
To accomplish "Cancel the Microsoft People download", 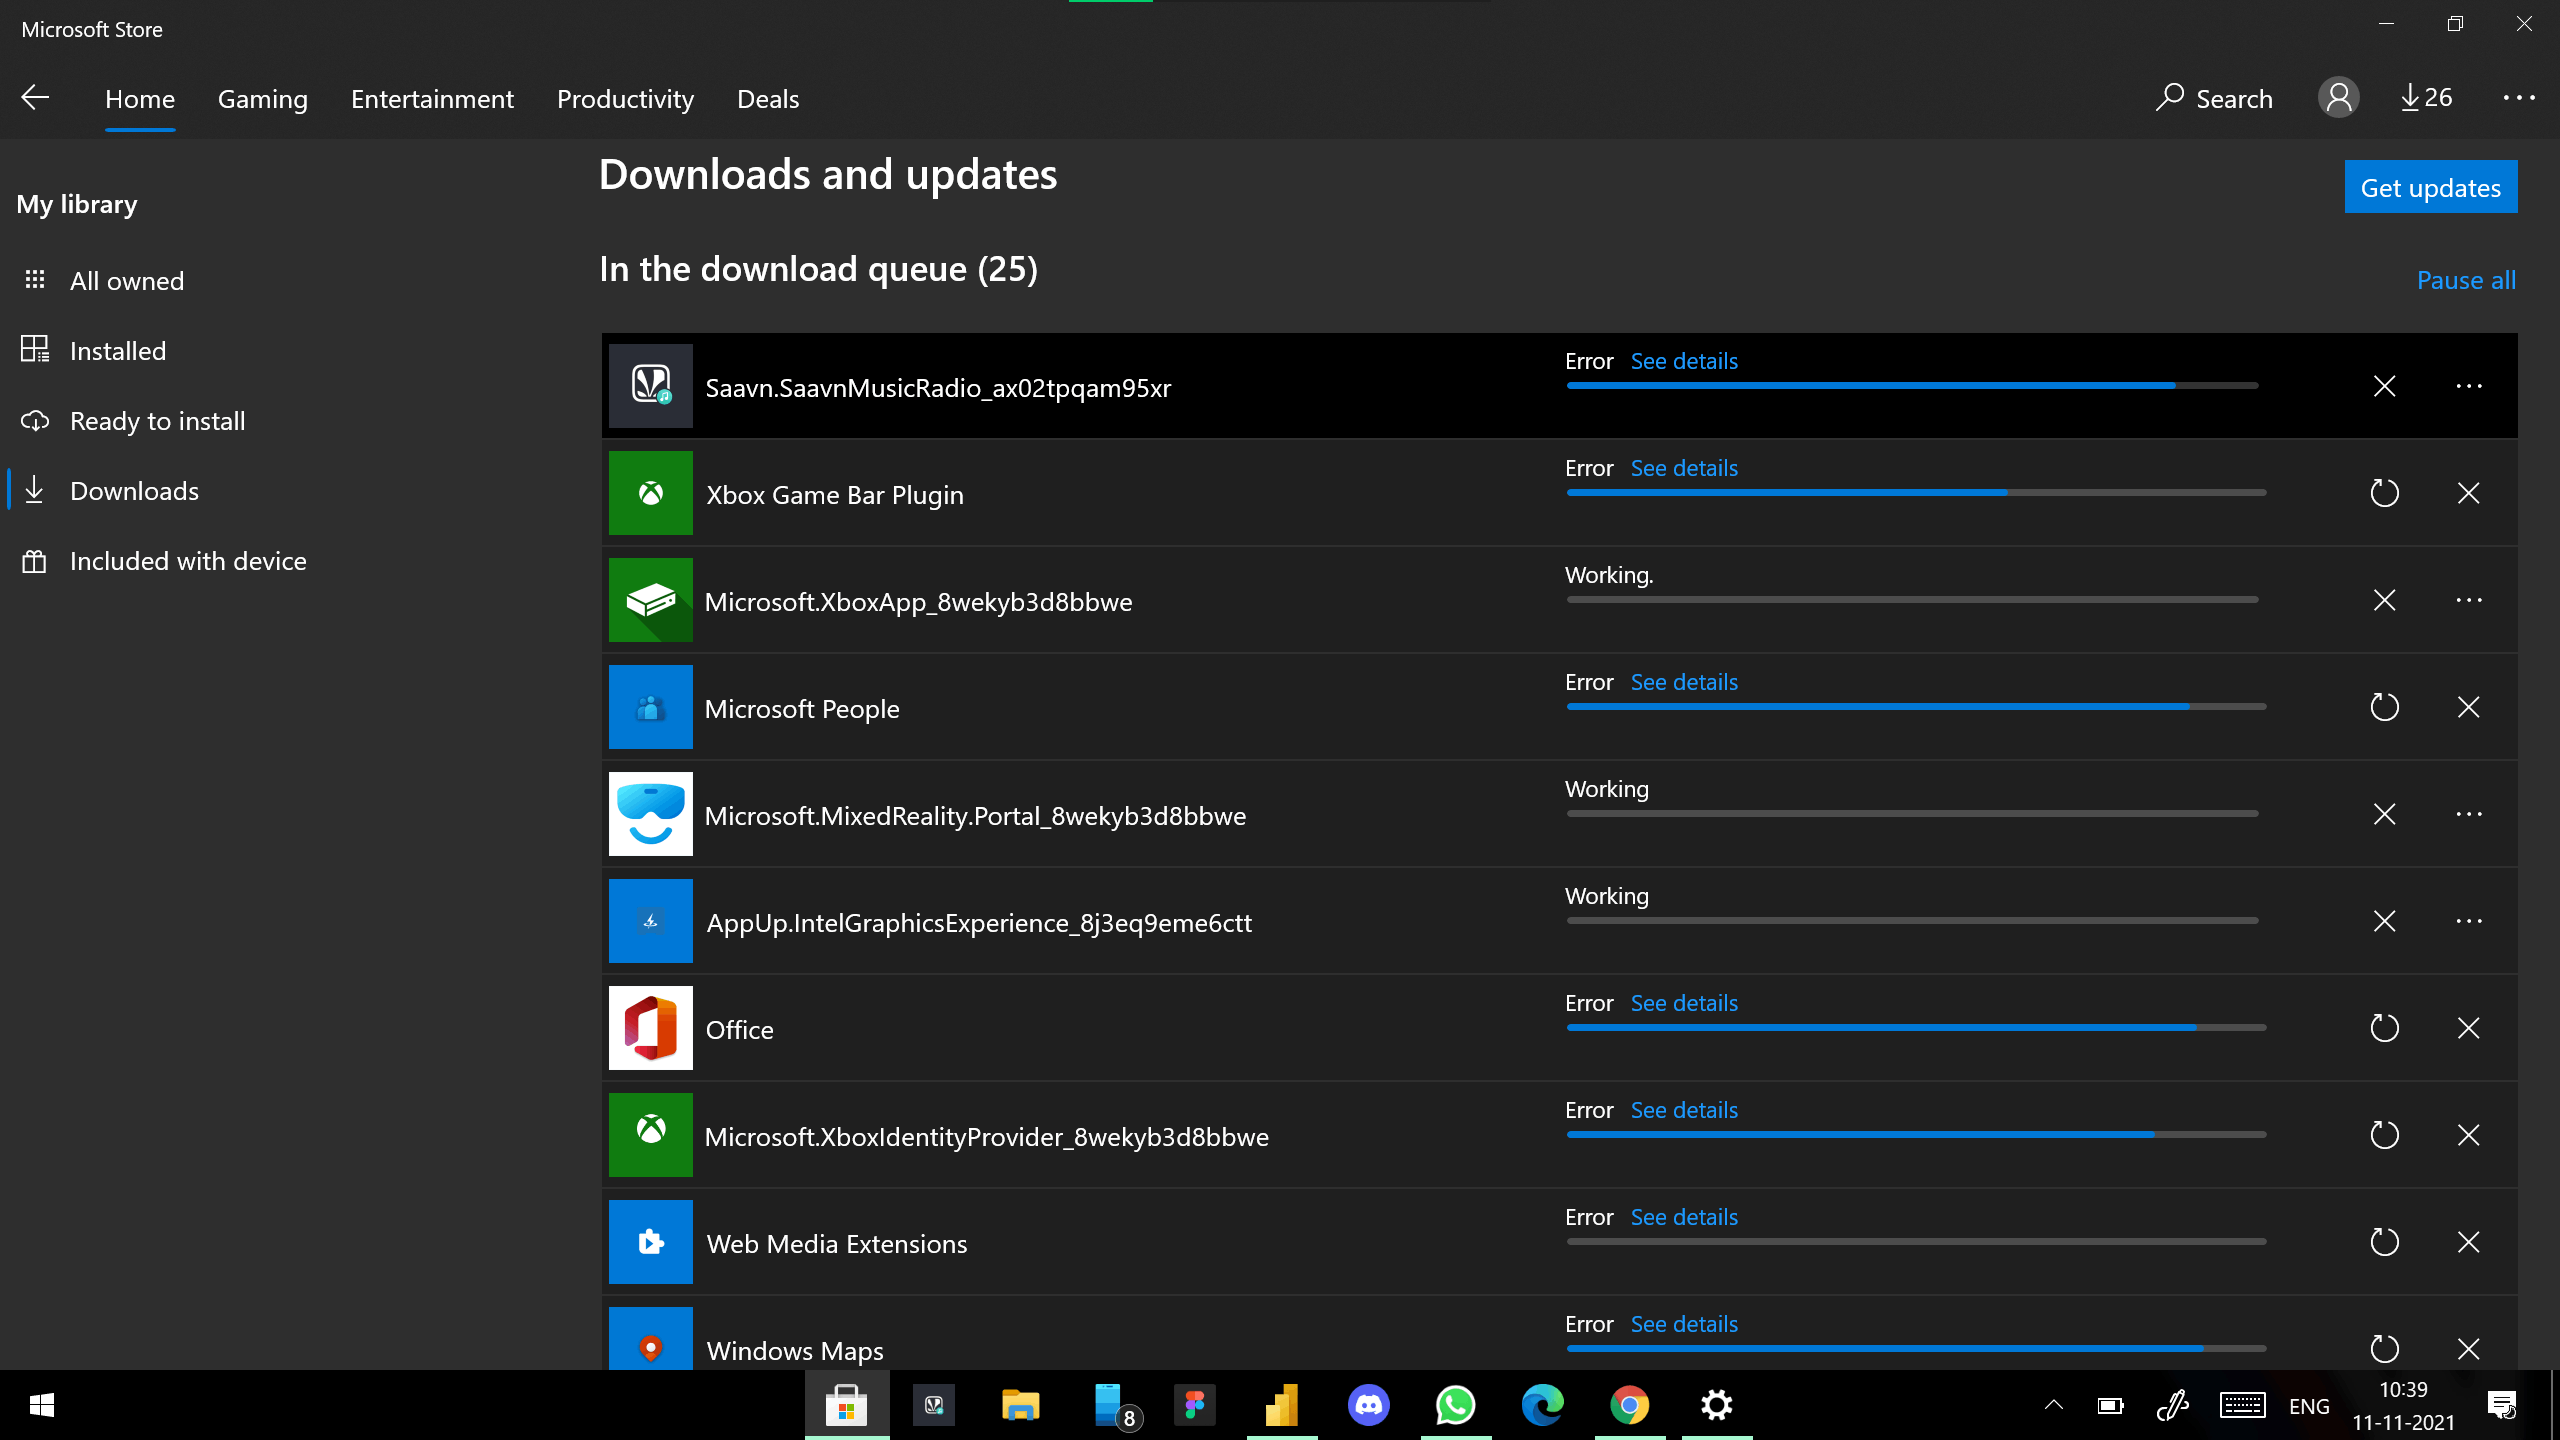I will point(2469,707).
